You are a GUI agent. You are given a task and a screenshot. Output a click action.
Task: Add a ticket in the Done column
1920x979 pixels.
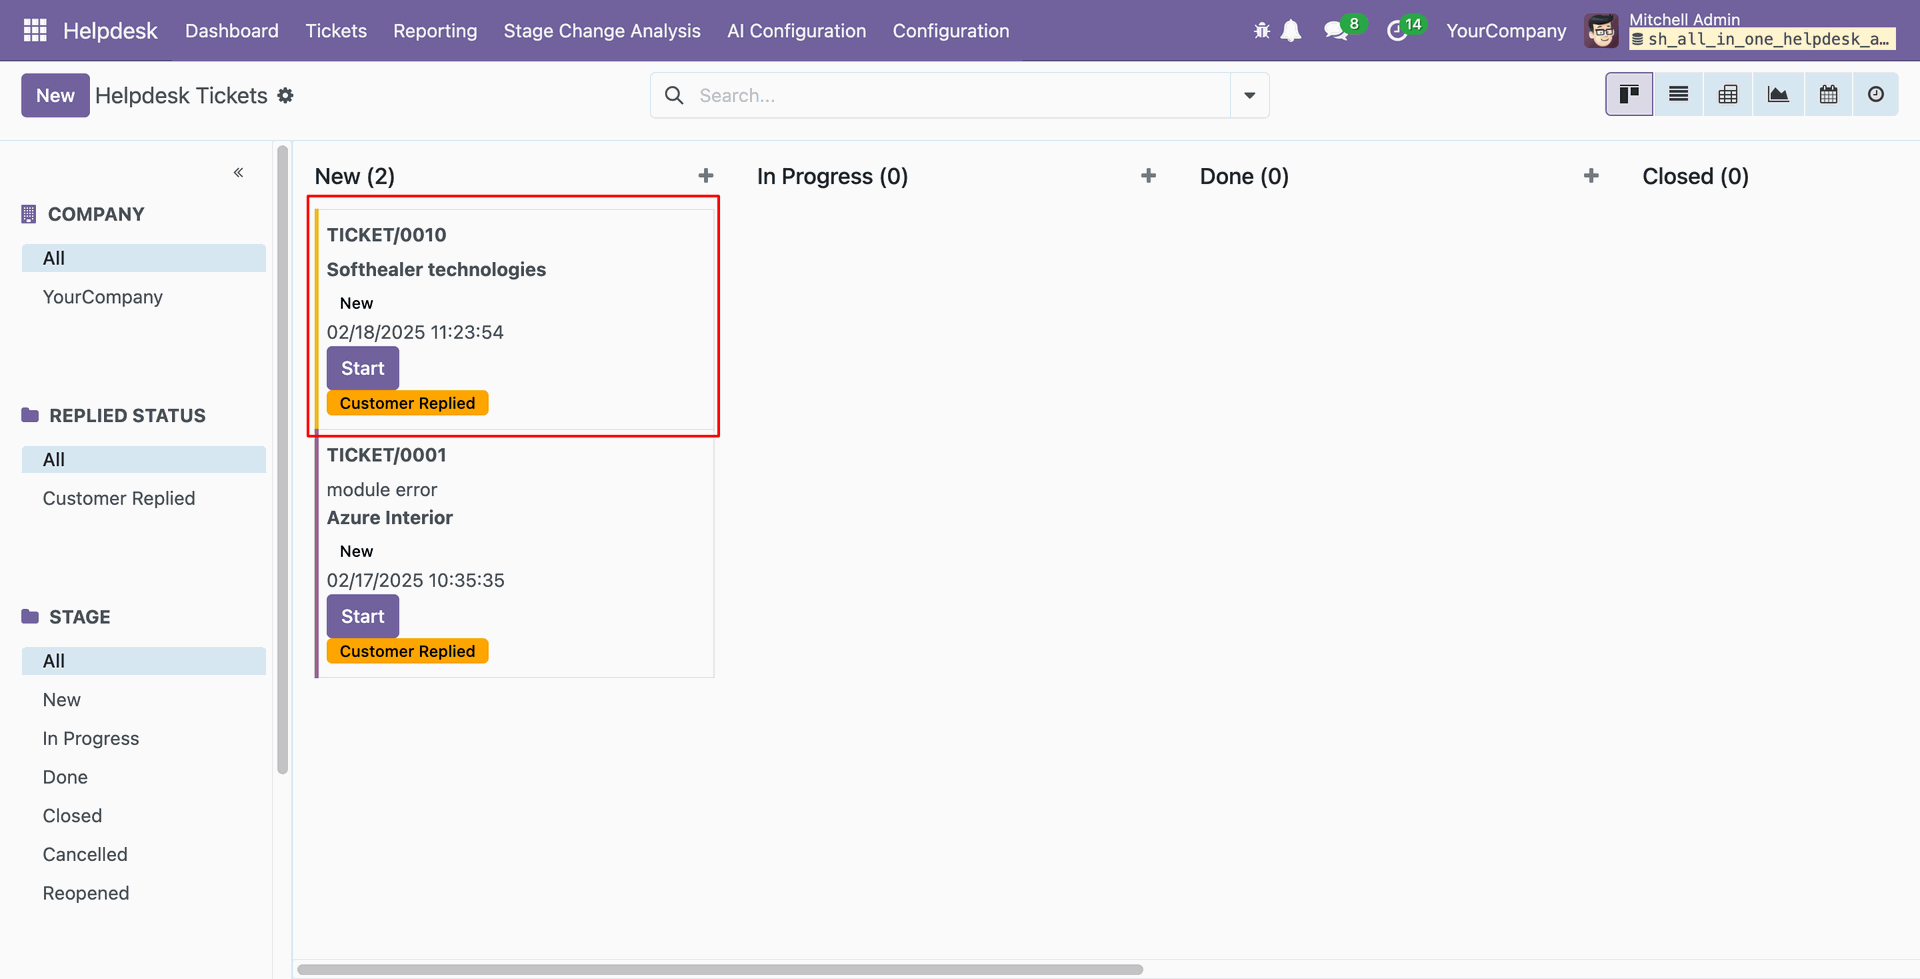click(x=1591, y=176)
